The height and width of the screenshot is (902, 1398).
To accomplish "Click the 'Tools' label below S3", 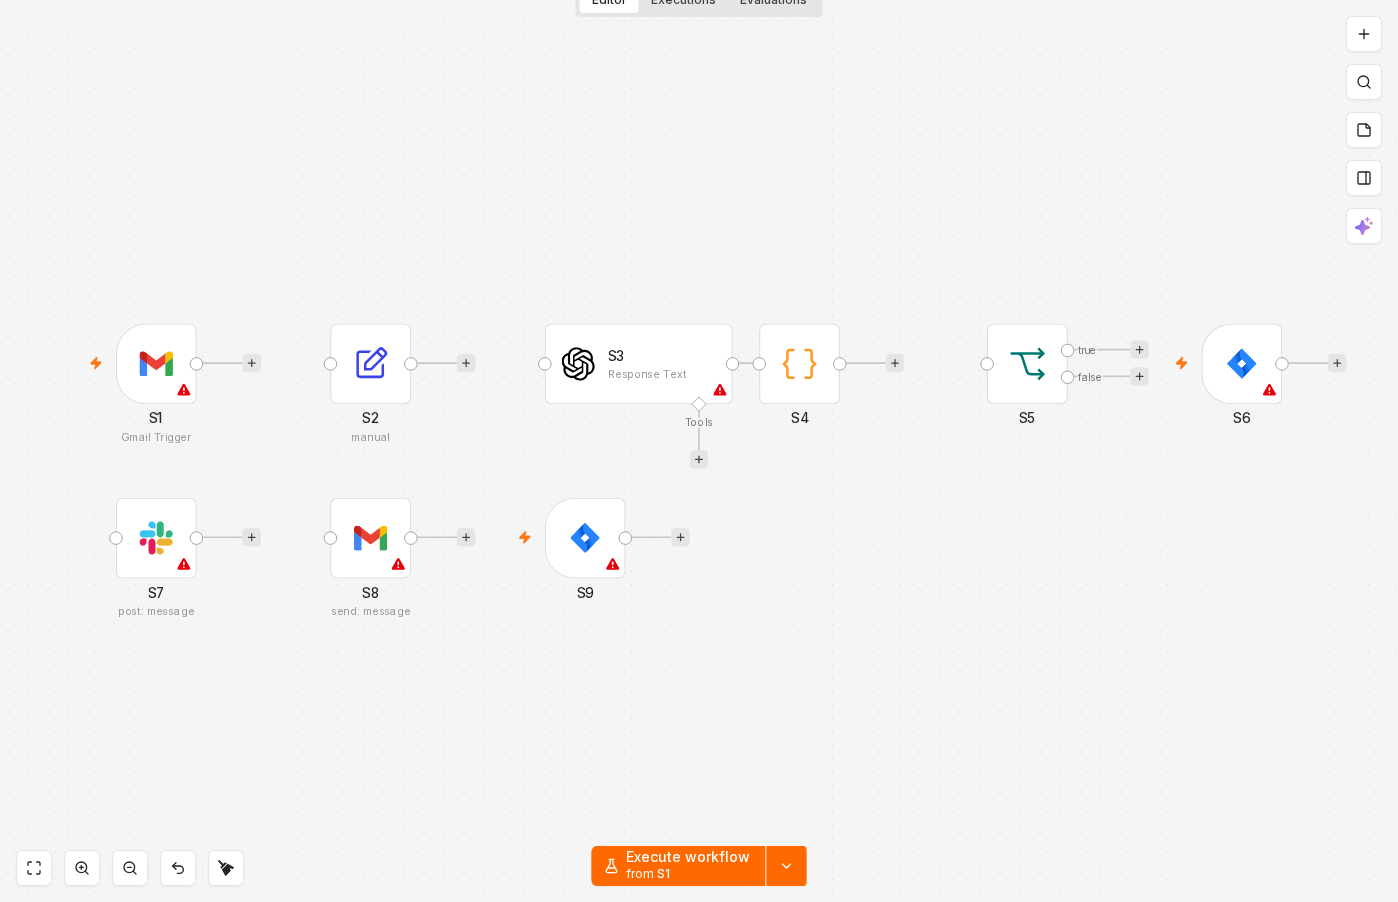I will tap(699, 422).
